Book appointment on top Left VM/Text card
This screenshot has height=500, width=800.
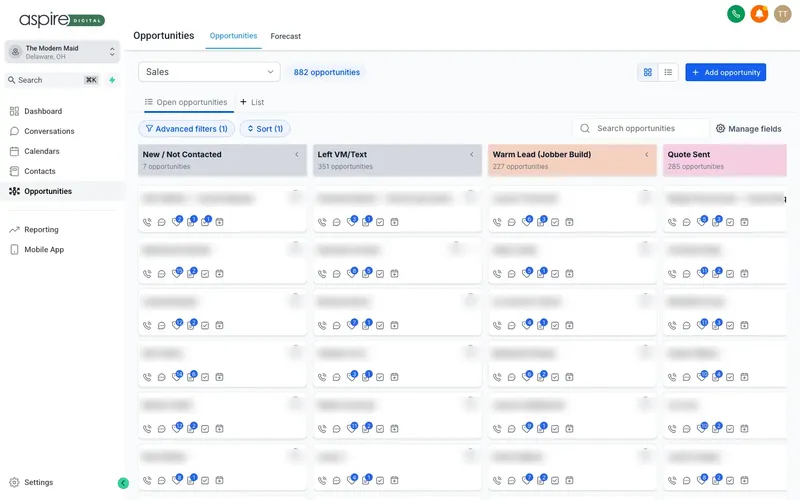point(394,222)
